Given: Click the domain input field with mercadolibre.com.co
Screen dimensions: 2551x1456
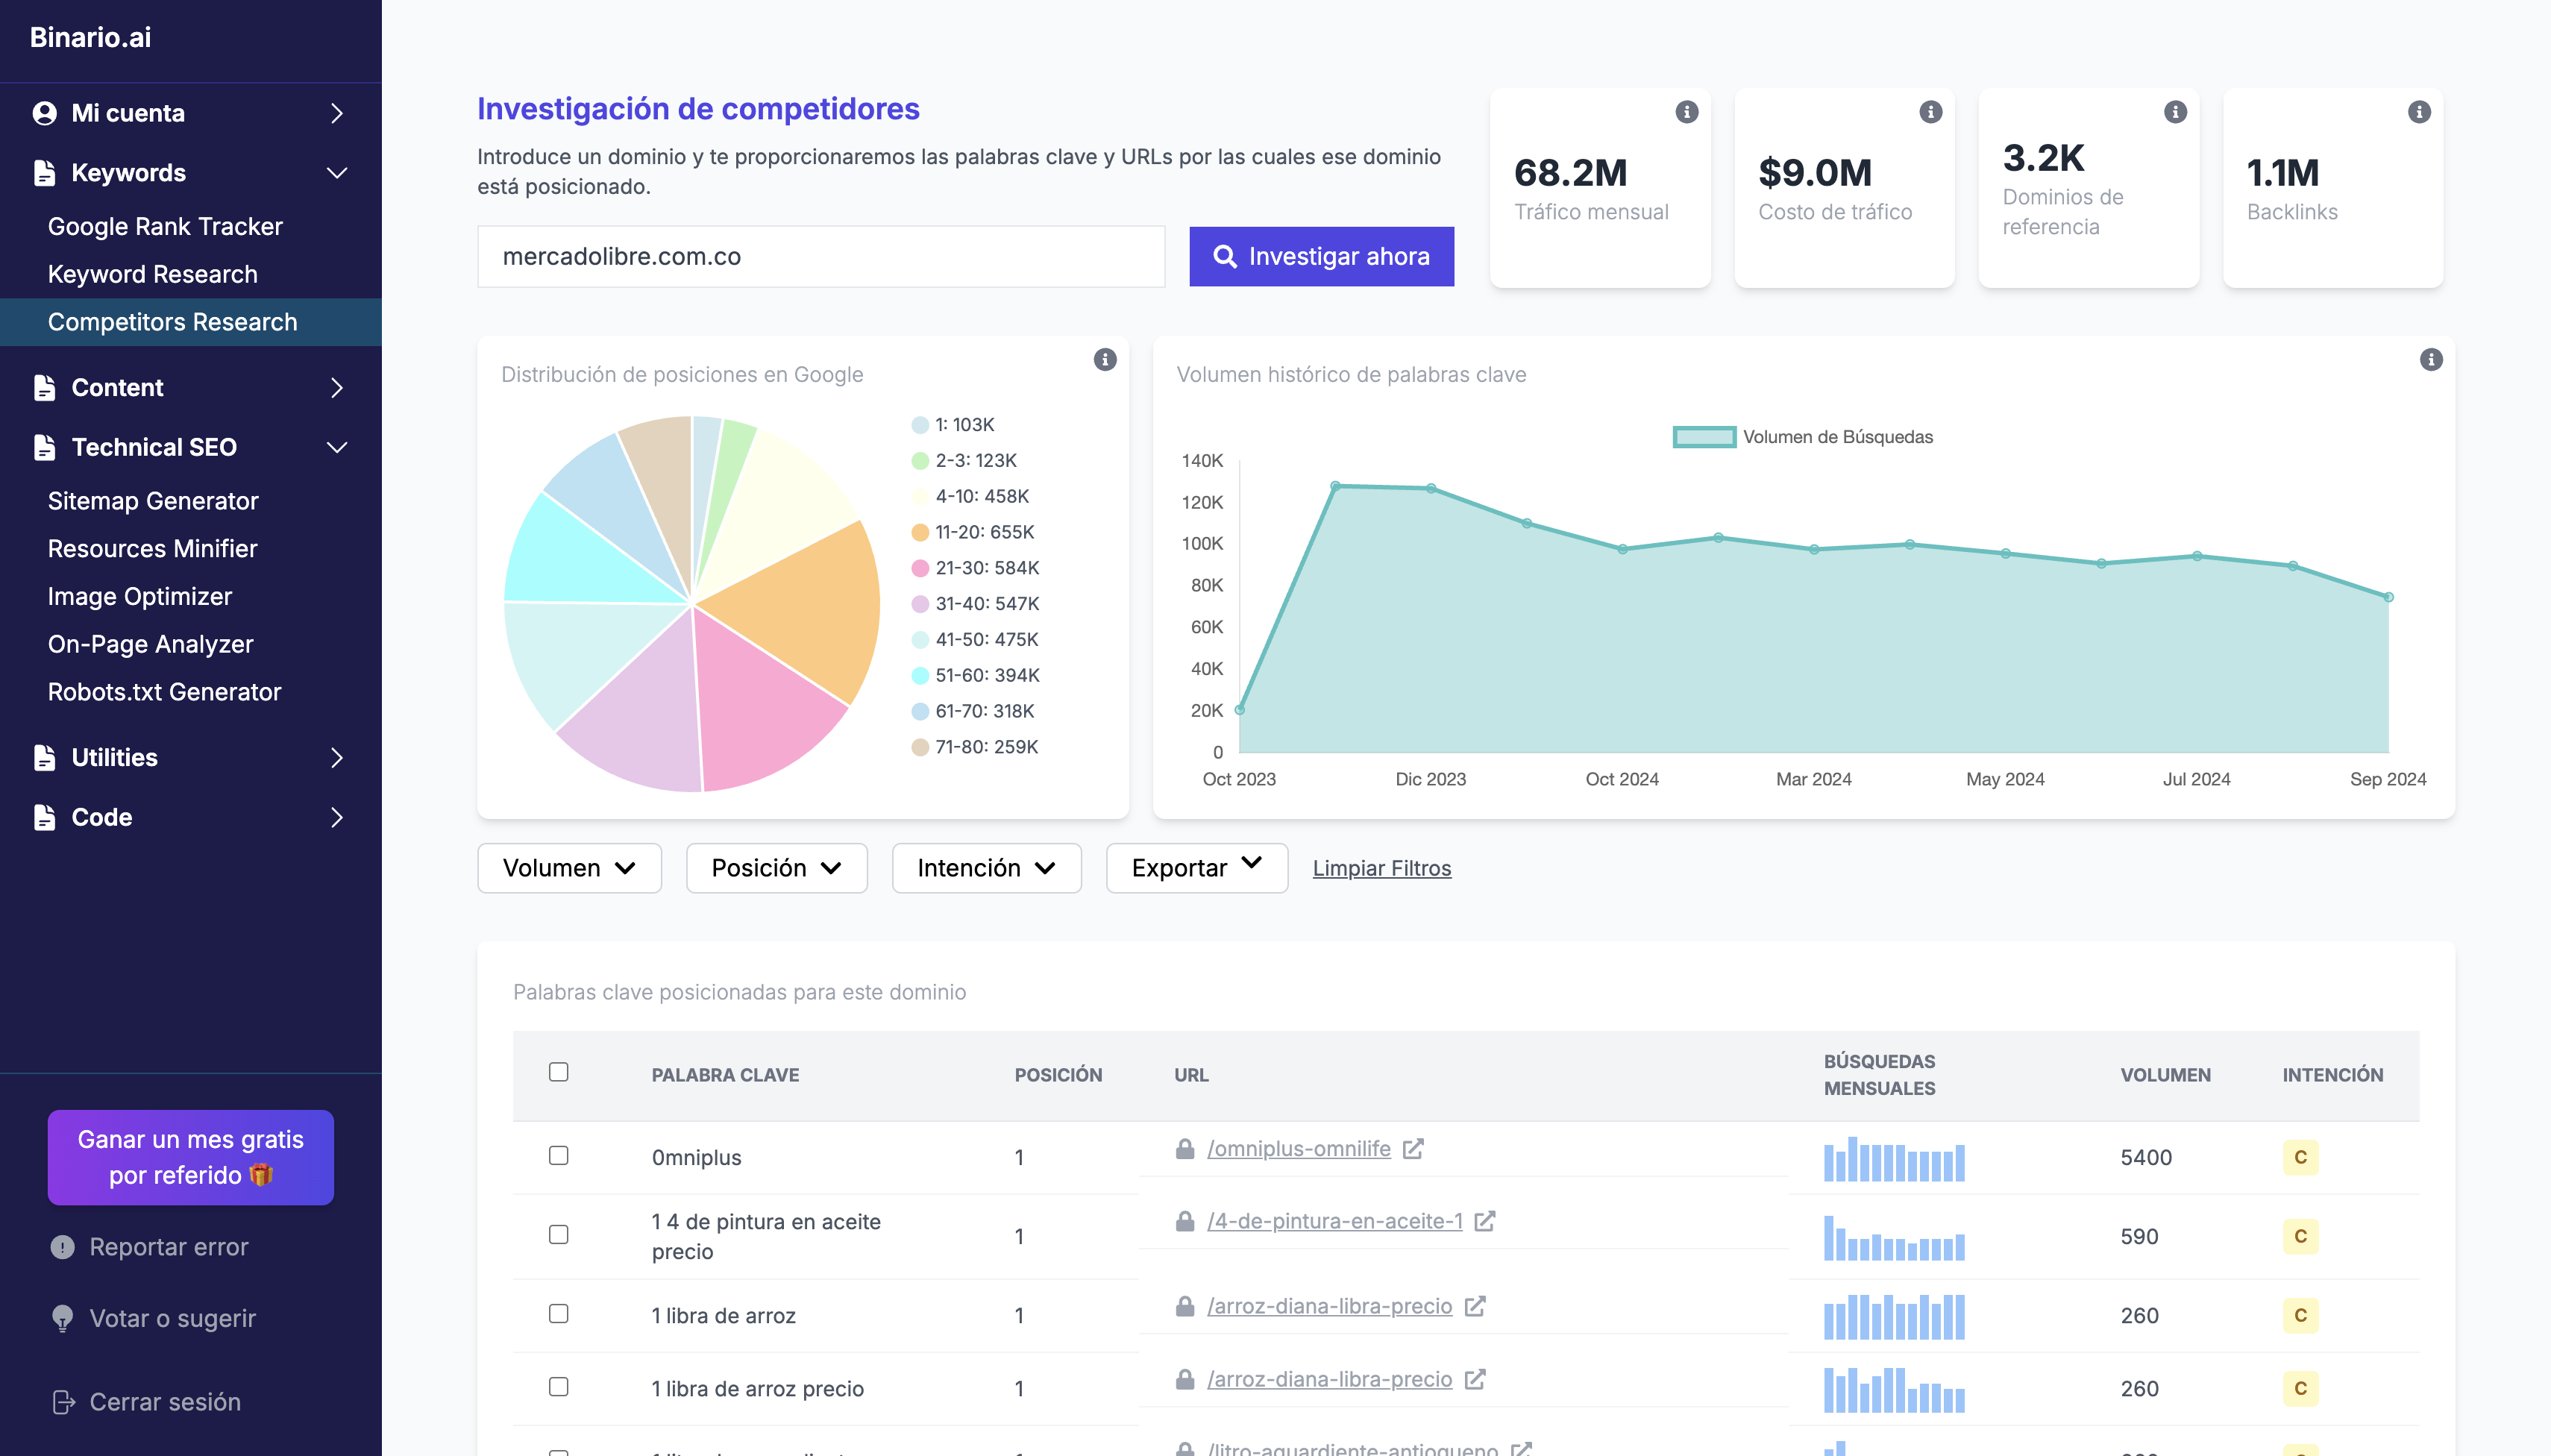Looking at the screenshot, I should [821, 257].
